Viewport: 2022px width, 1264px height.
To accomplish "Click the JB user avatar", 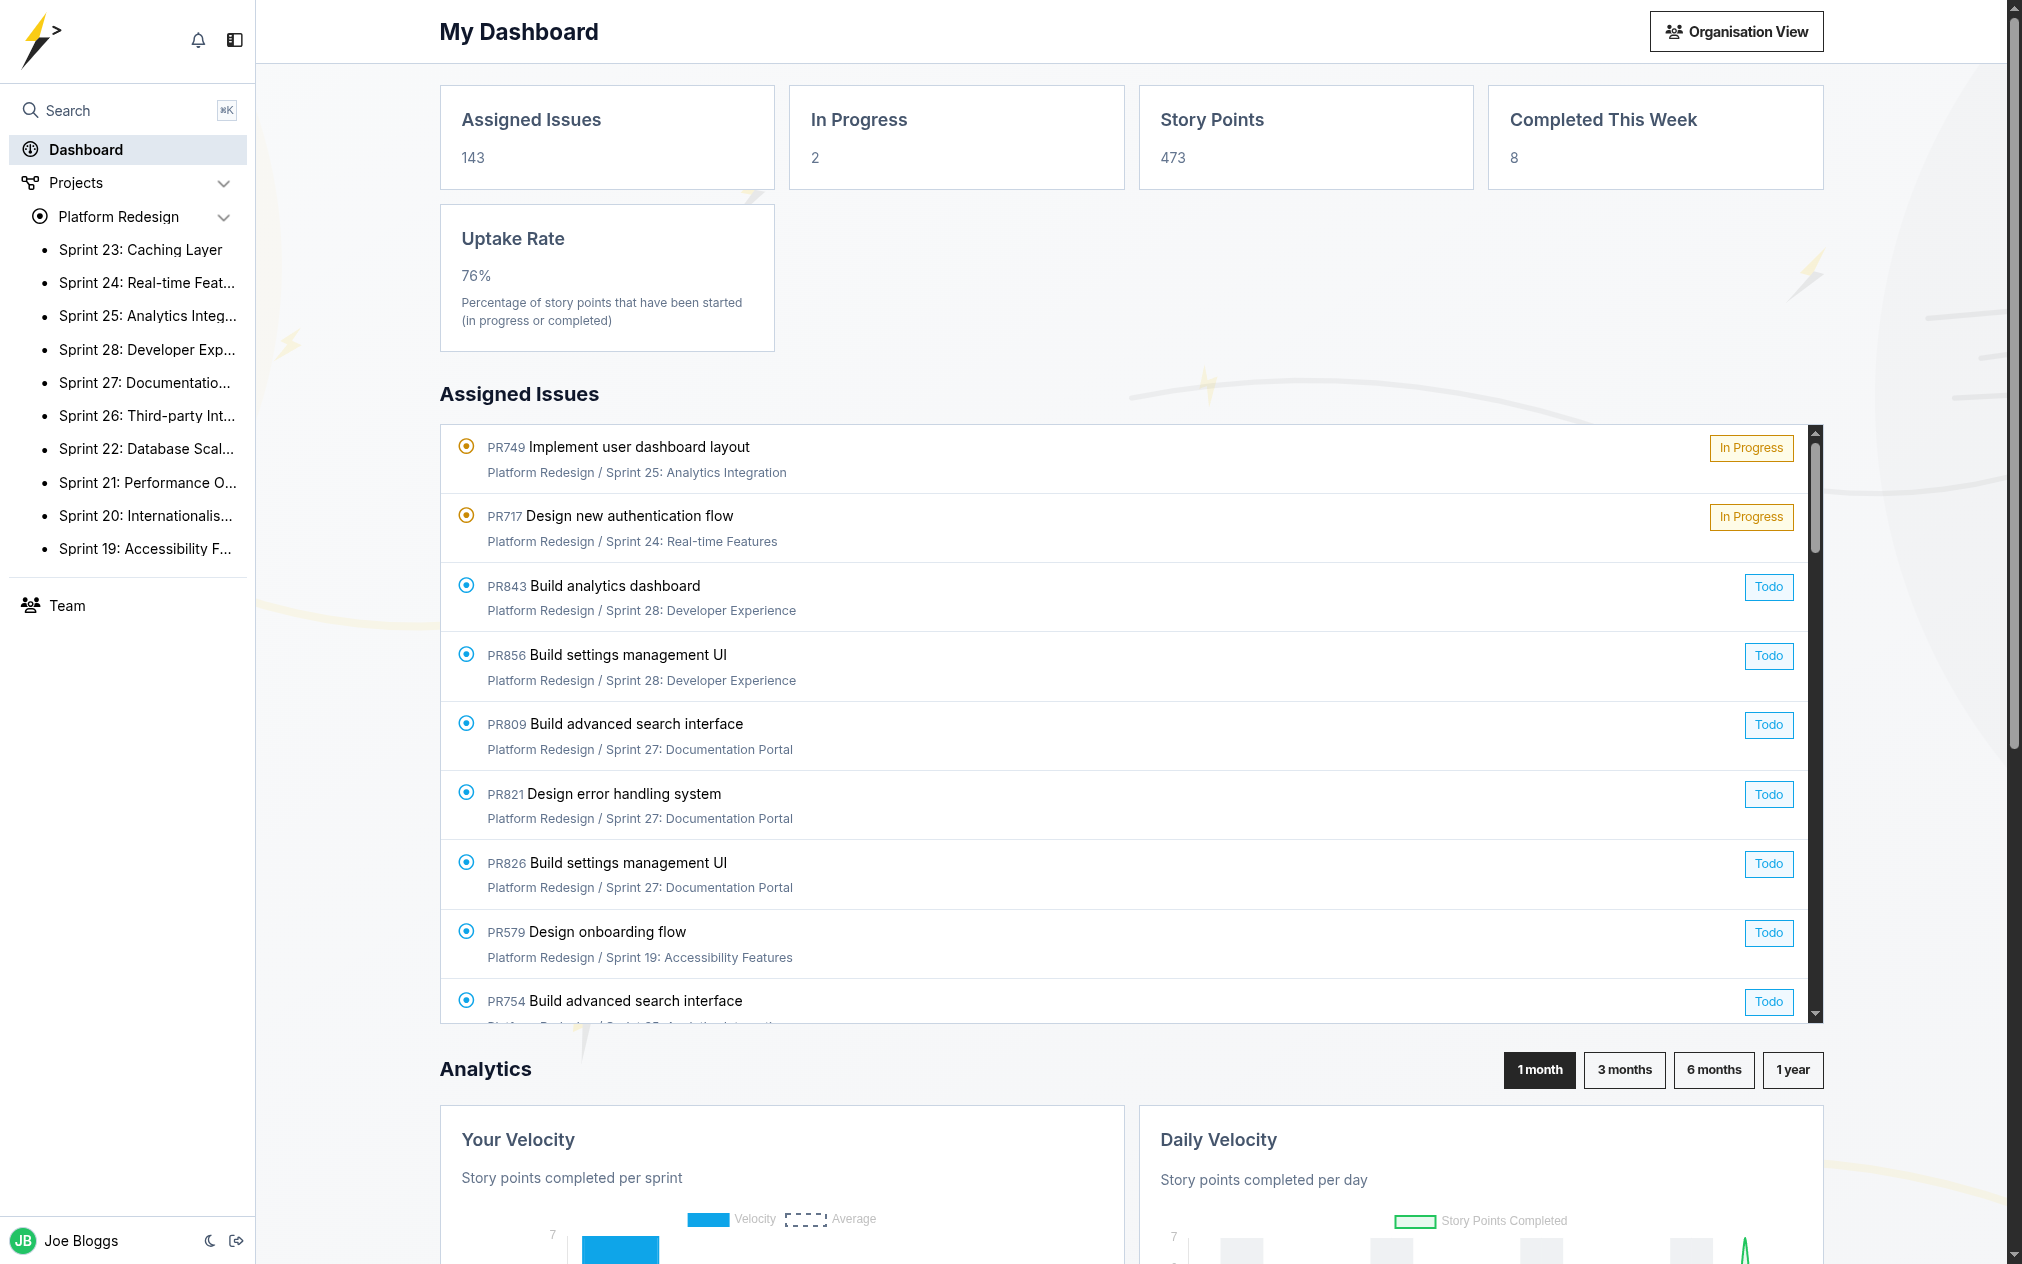I will [23, 1241].
